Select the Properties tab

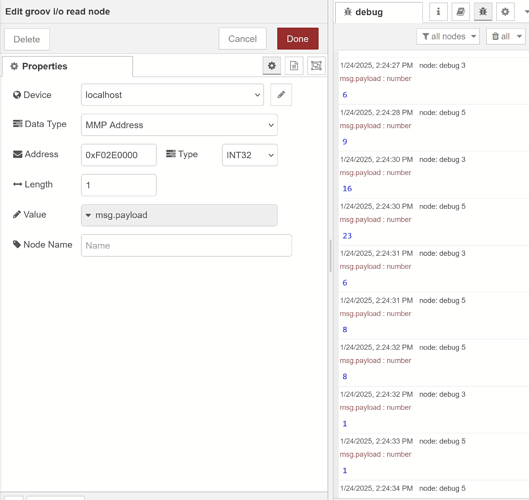pos(67,66)
